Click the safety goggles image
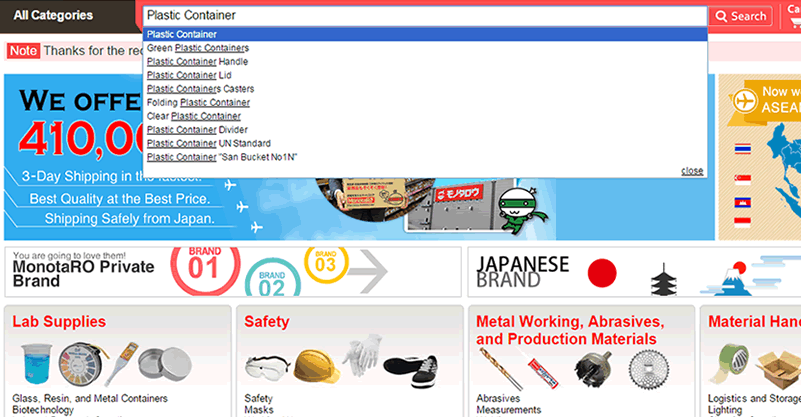This screenshot has height=417, width=801. point(267,368)
